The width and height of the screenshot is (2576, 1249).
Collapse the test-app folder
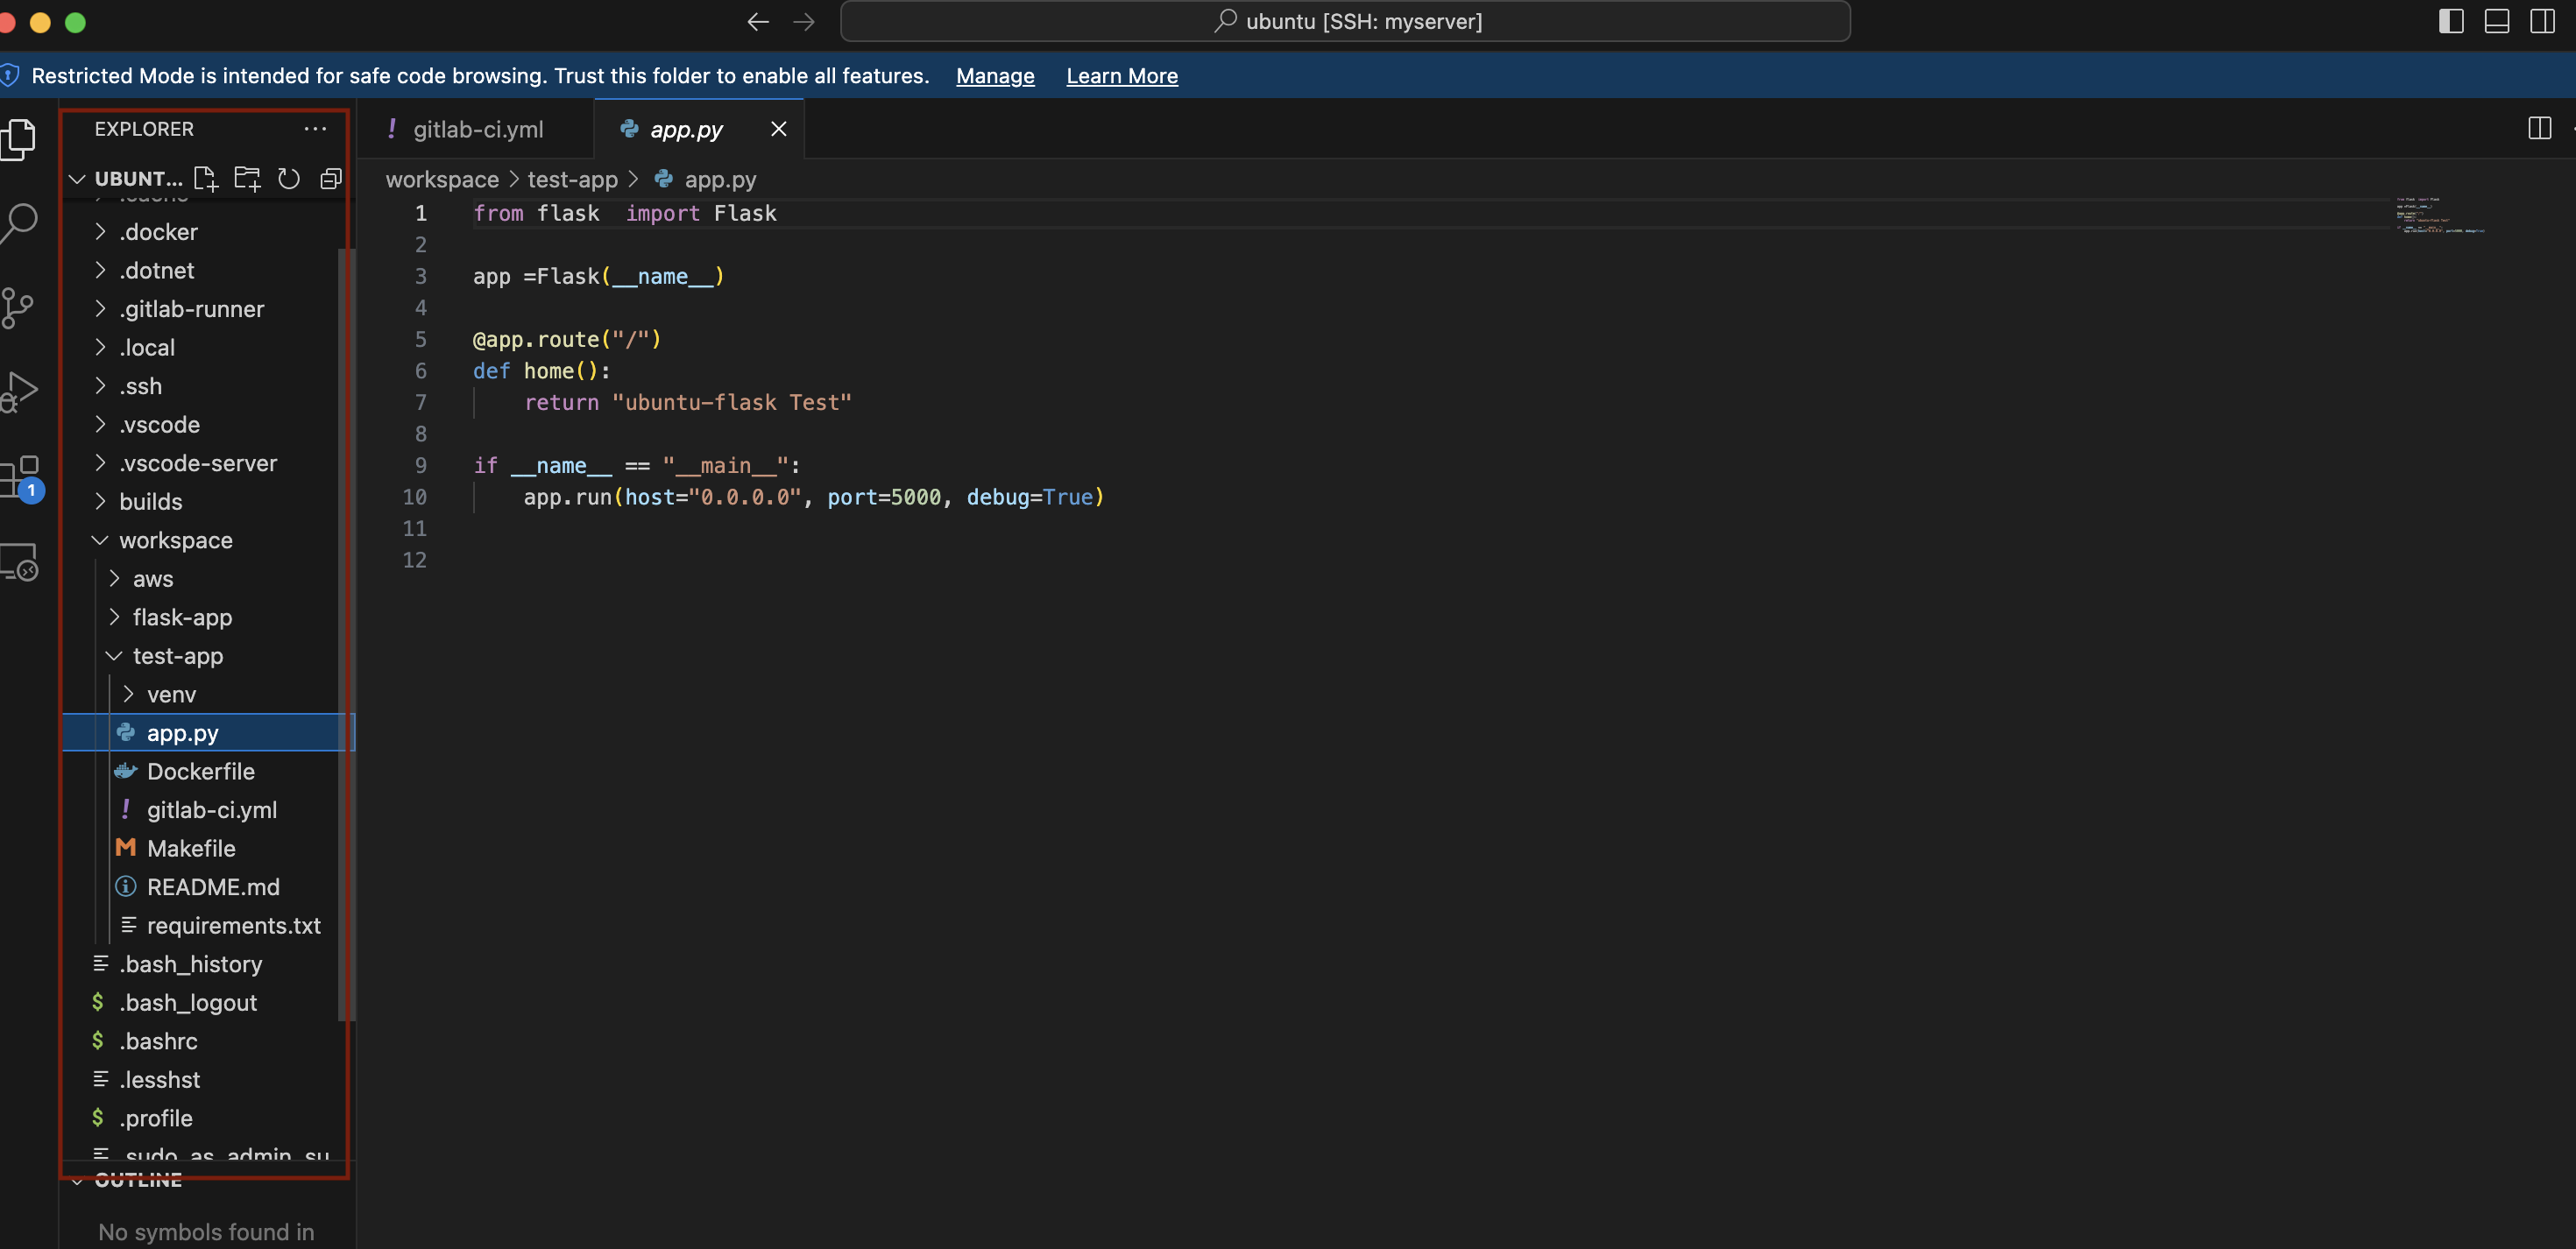pos(177,656)
